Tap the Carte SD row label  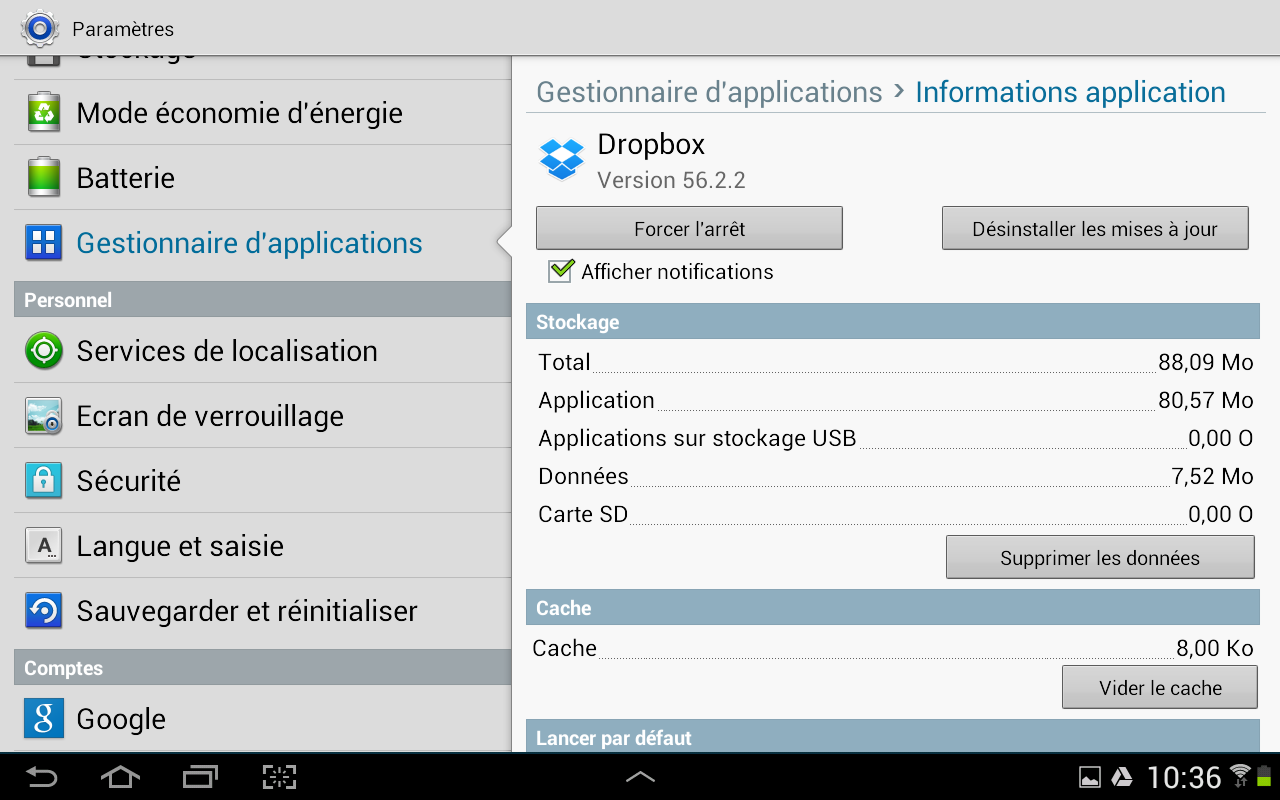pyautogui.click(x=583, y=514)
